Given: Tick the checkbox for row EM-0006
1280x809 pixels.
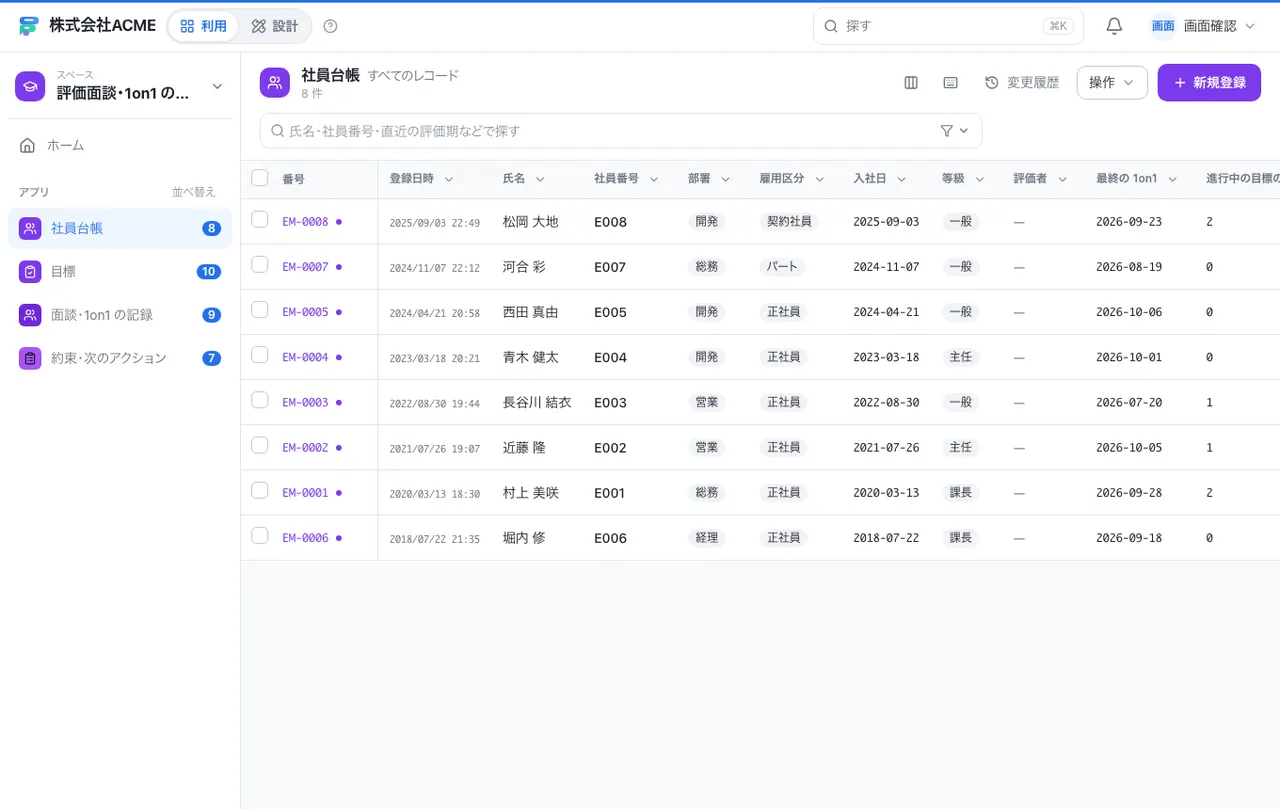Looking at the screenshot, I should [260, 536].
